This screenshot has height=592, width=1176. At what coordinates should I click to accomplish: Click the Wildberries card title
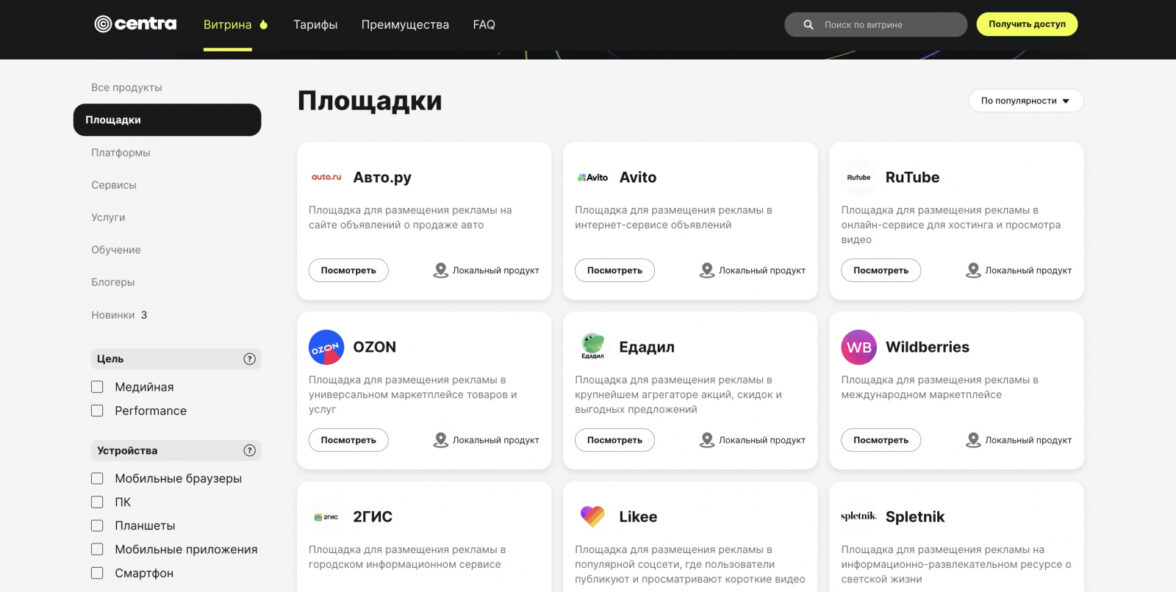928,347
